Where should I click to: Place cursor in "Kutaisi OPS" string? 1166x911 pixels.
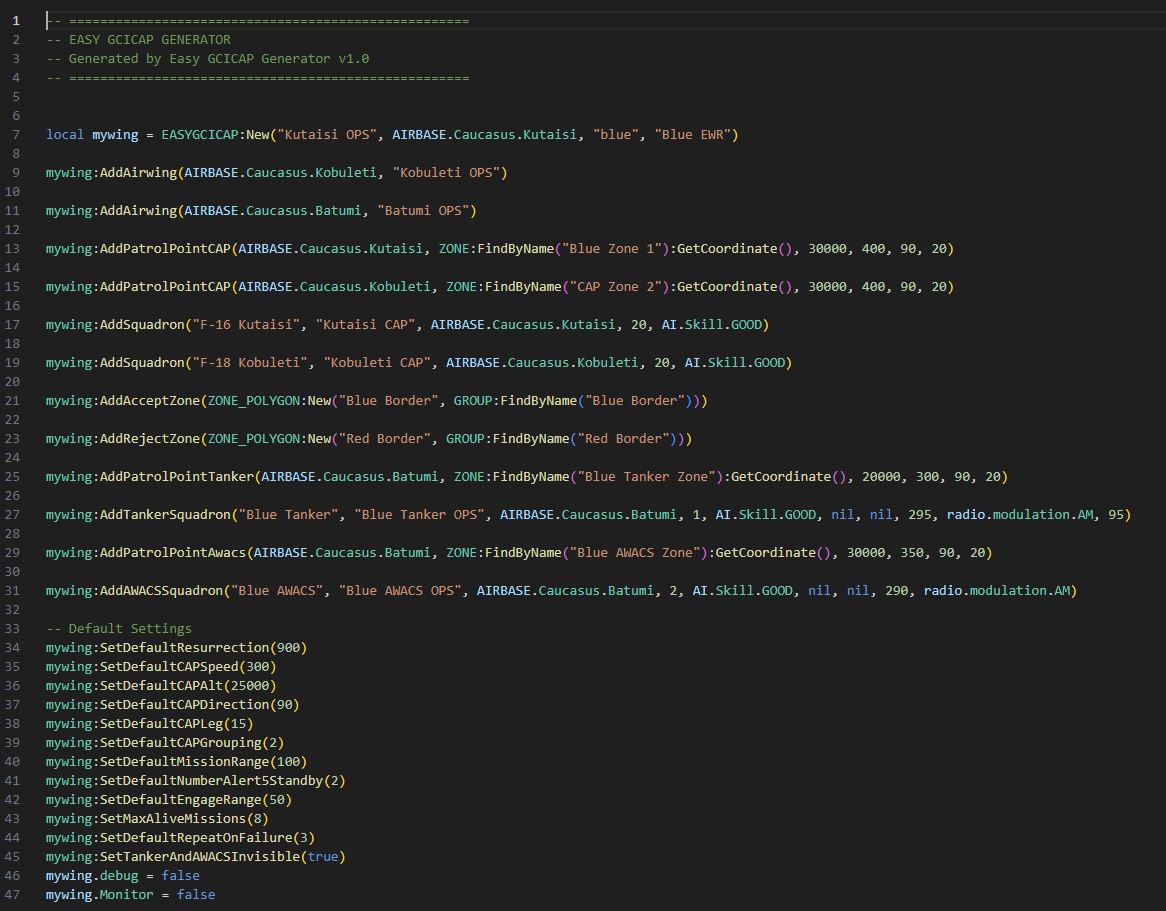329,135
